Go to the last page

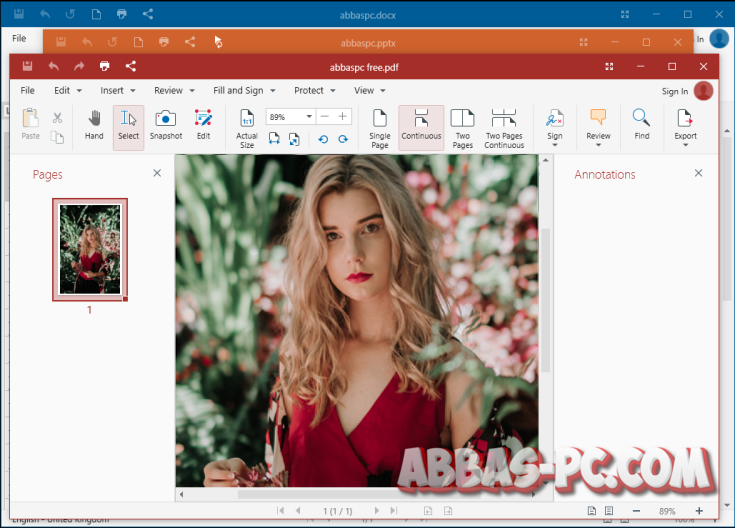(x=394, y=511)
